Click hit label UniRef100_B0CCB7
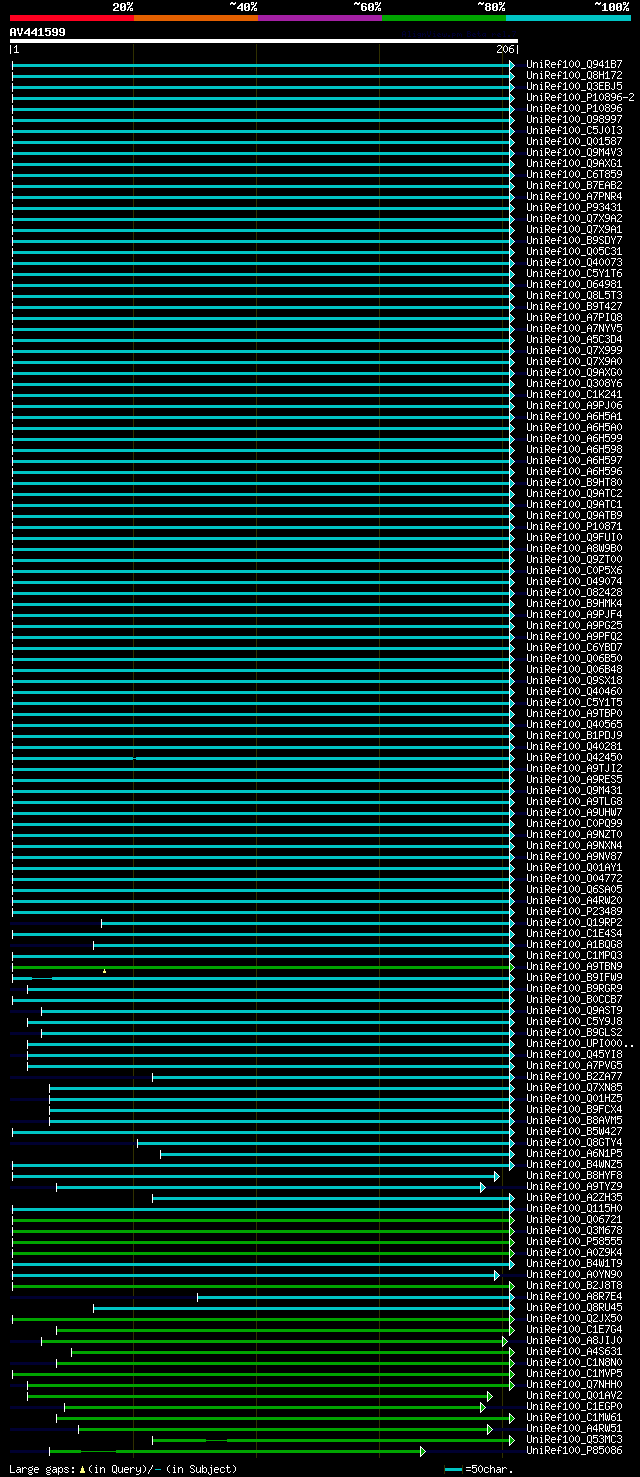This screenshot has width=640, height=1477. [574, 999]
